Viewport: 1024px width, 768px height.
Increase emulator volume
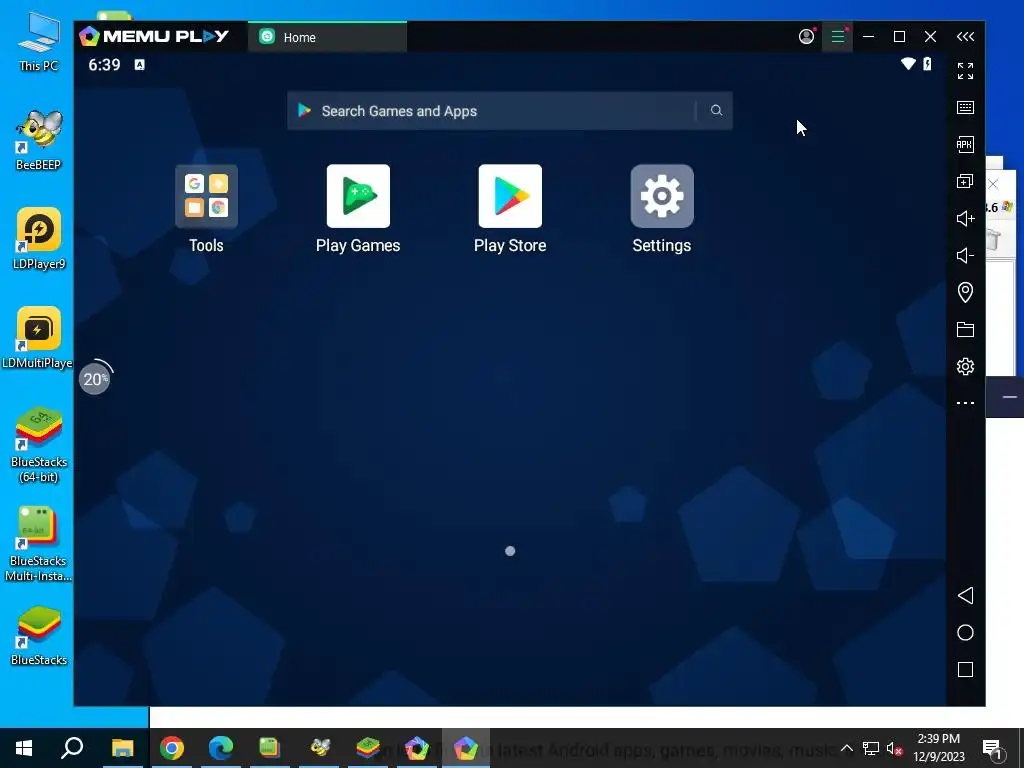pyautogui.click(x=965, y=218)
